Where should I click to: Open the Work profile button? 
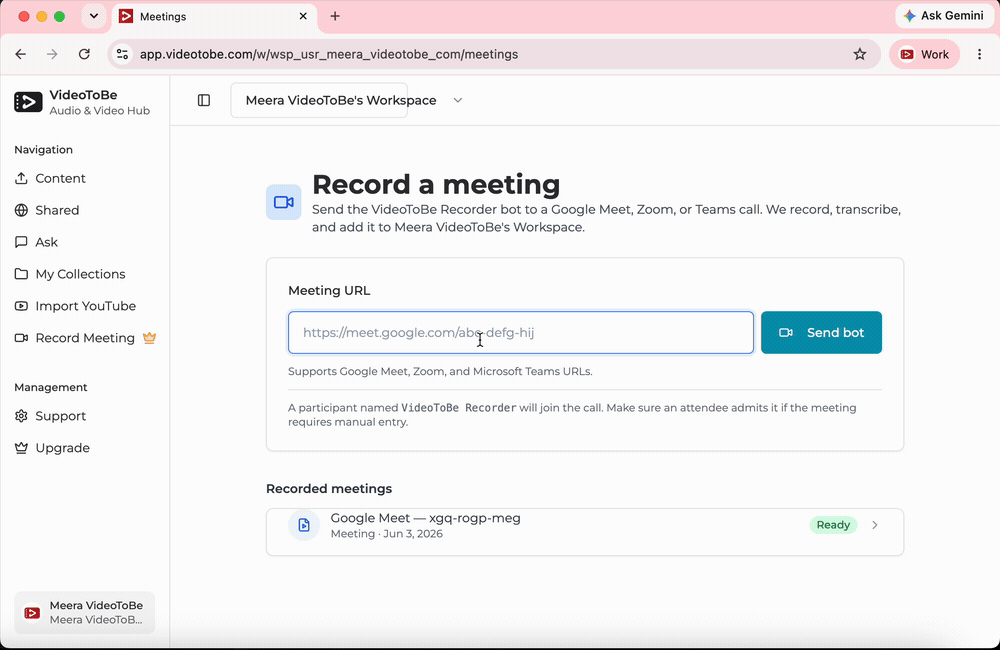[925, 54]
